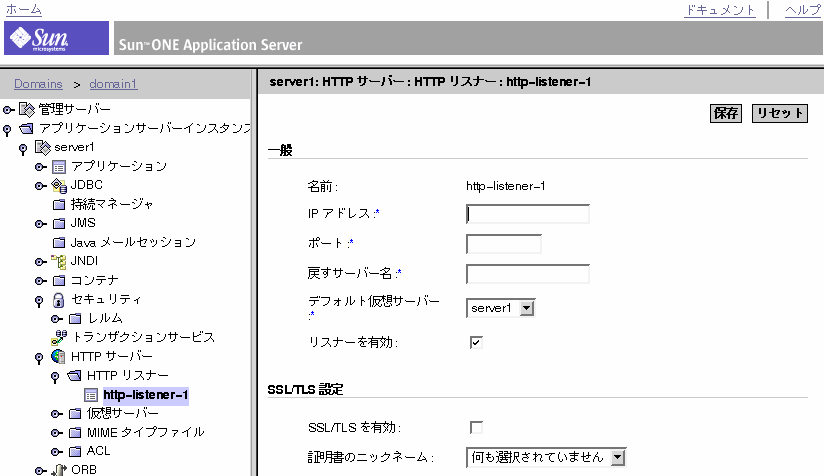This screenshot has width=824, height=476.
Task: Expand the コンテナ tree node
Action: coord(40,281)
